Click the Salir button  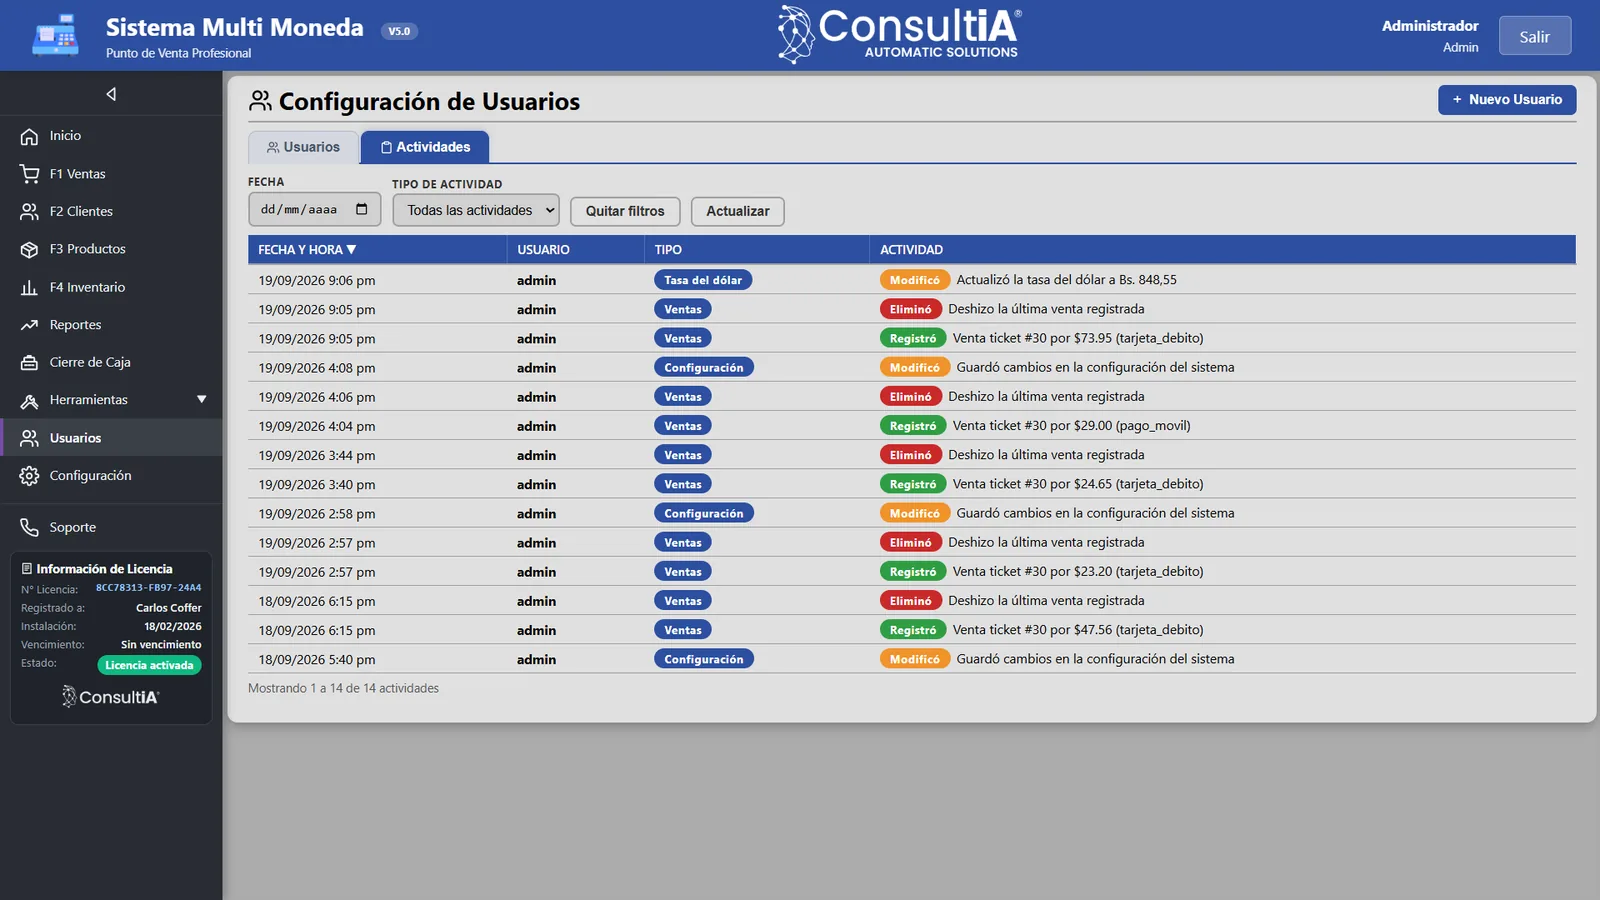(x=1535, y=36)
